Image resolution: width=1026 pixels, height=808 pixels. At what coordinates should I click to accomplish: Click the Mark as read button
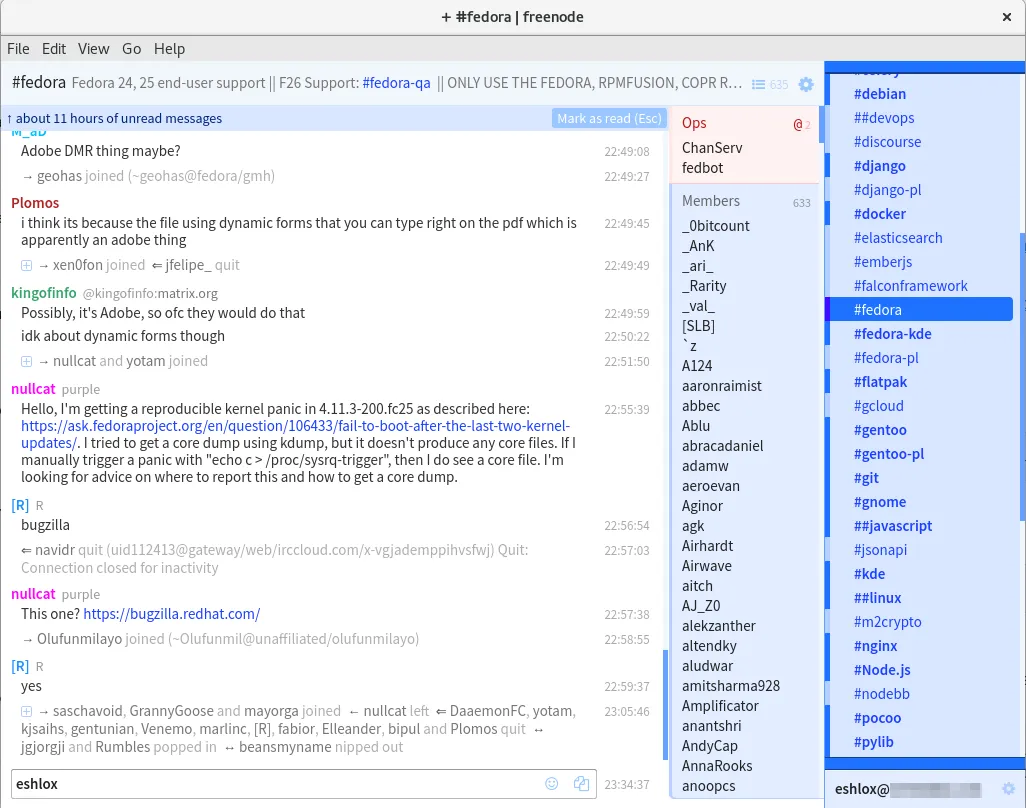608,118
